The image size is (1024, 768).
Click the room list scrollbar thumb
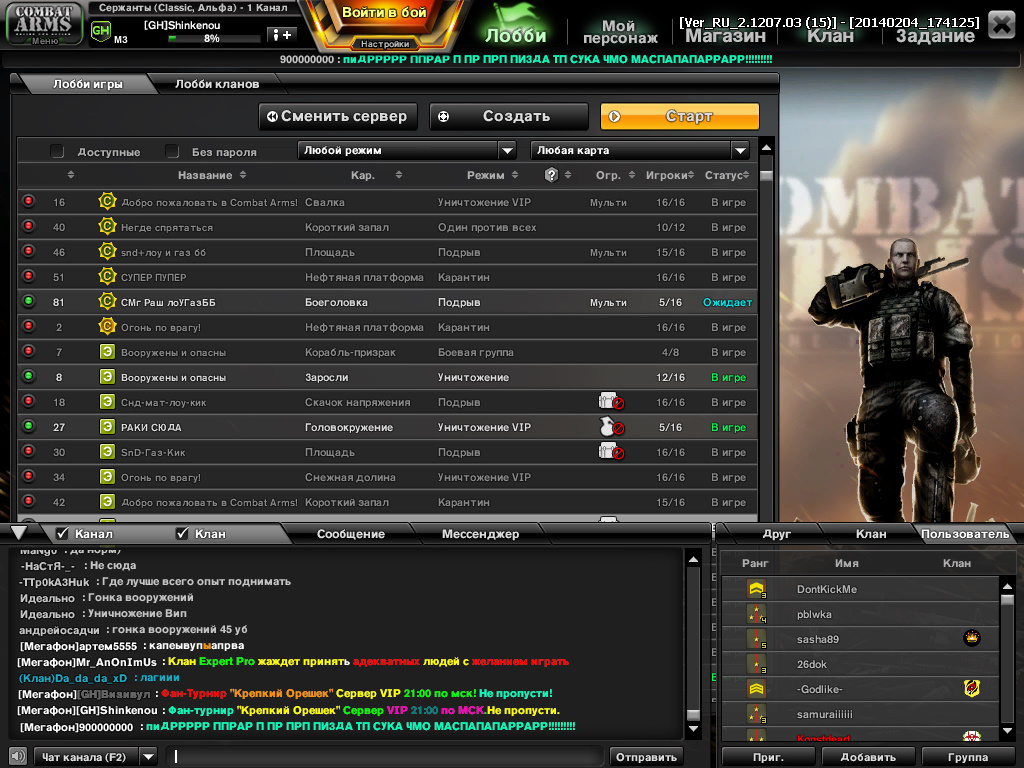tap(766, 174)
